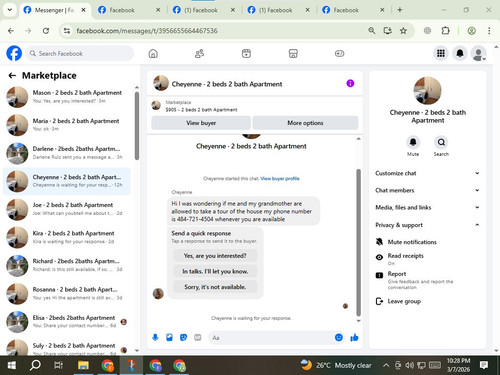Open Windows Start menu
Image resolution: width=500 pixels, height=375 pixels.
[12, 365]
